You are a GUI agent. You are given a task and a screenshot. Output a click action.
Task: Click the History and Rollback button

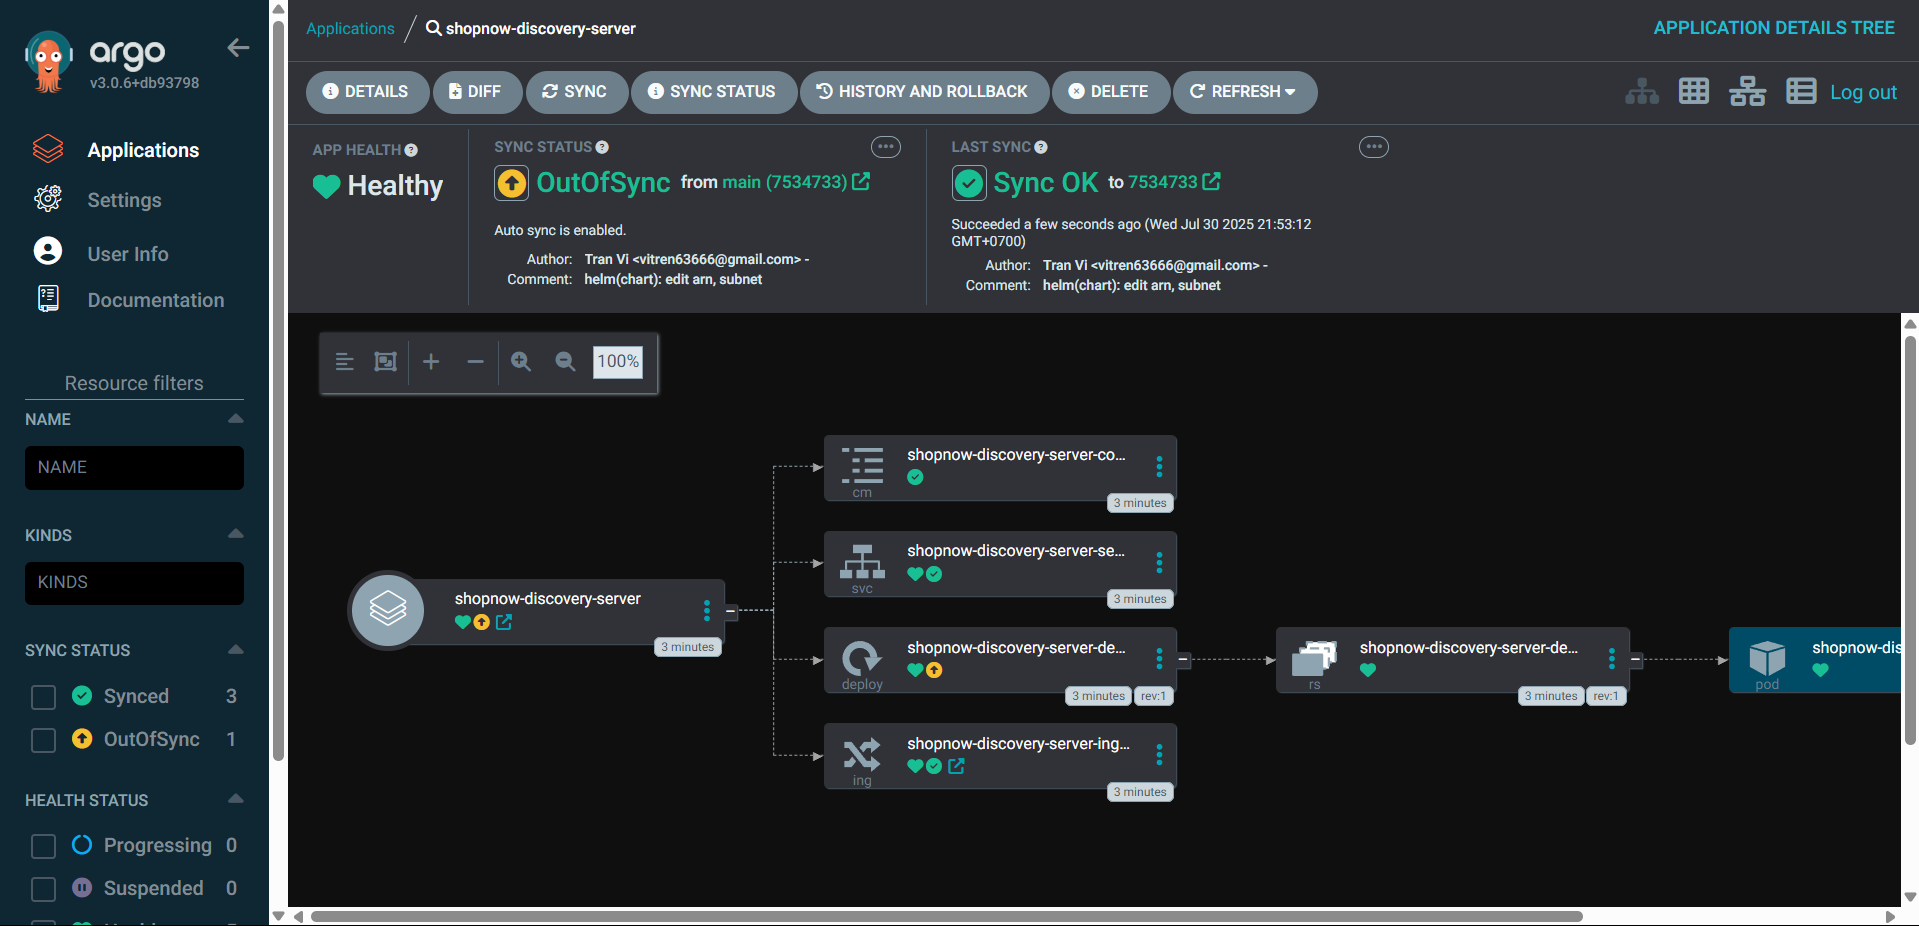(924, 92)
